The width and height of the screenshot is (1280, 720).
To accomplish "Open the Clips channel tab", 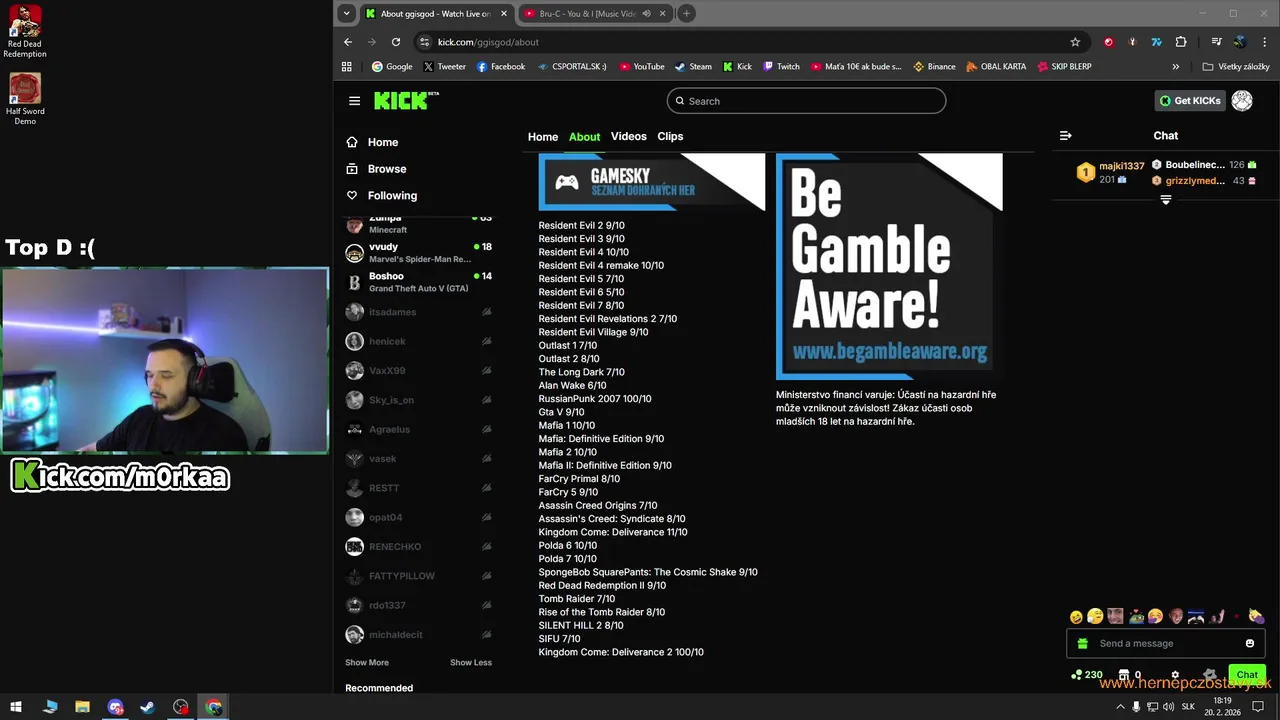I will point(670,136).
